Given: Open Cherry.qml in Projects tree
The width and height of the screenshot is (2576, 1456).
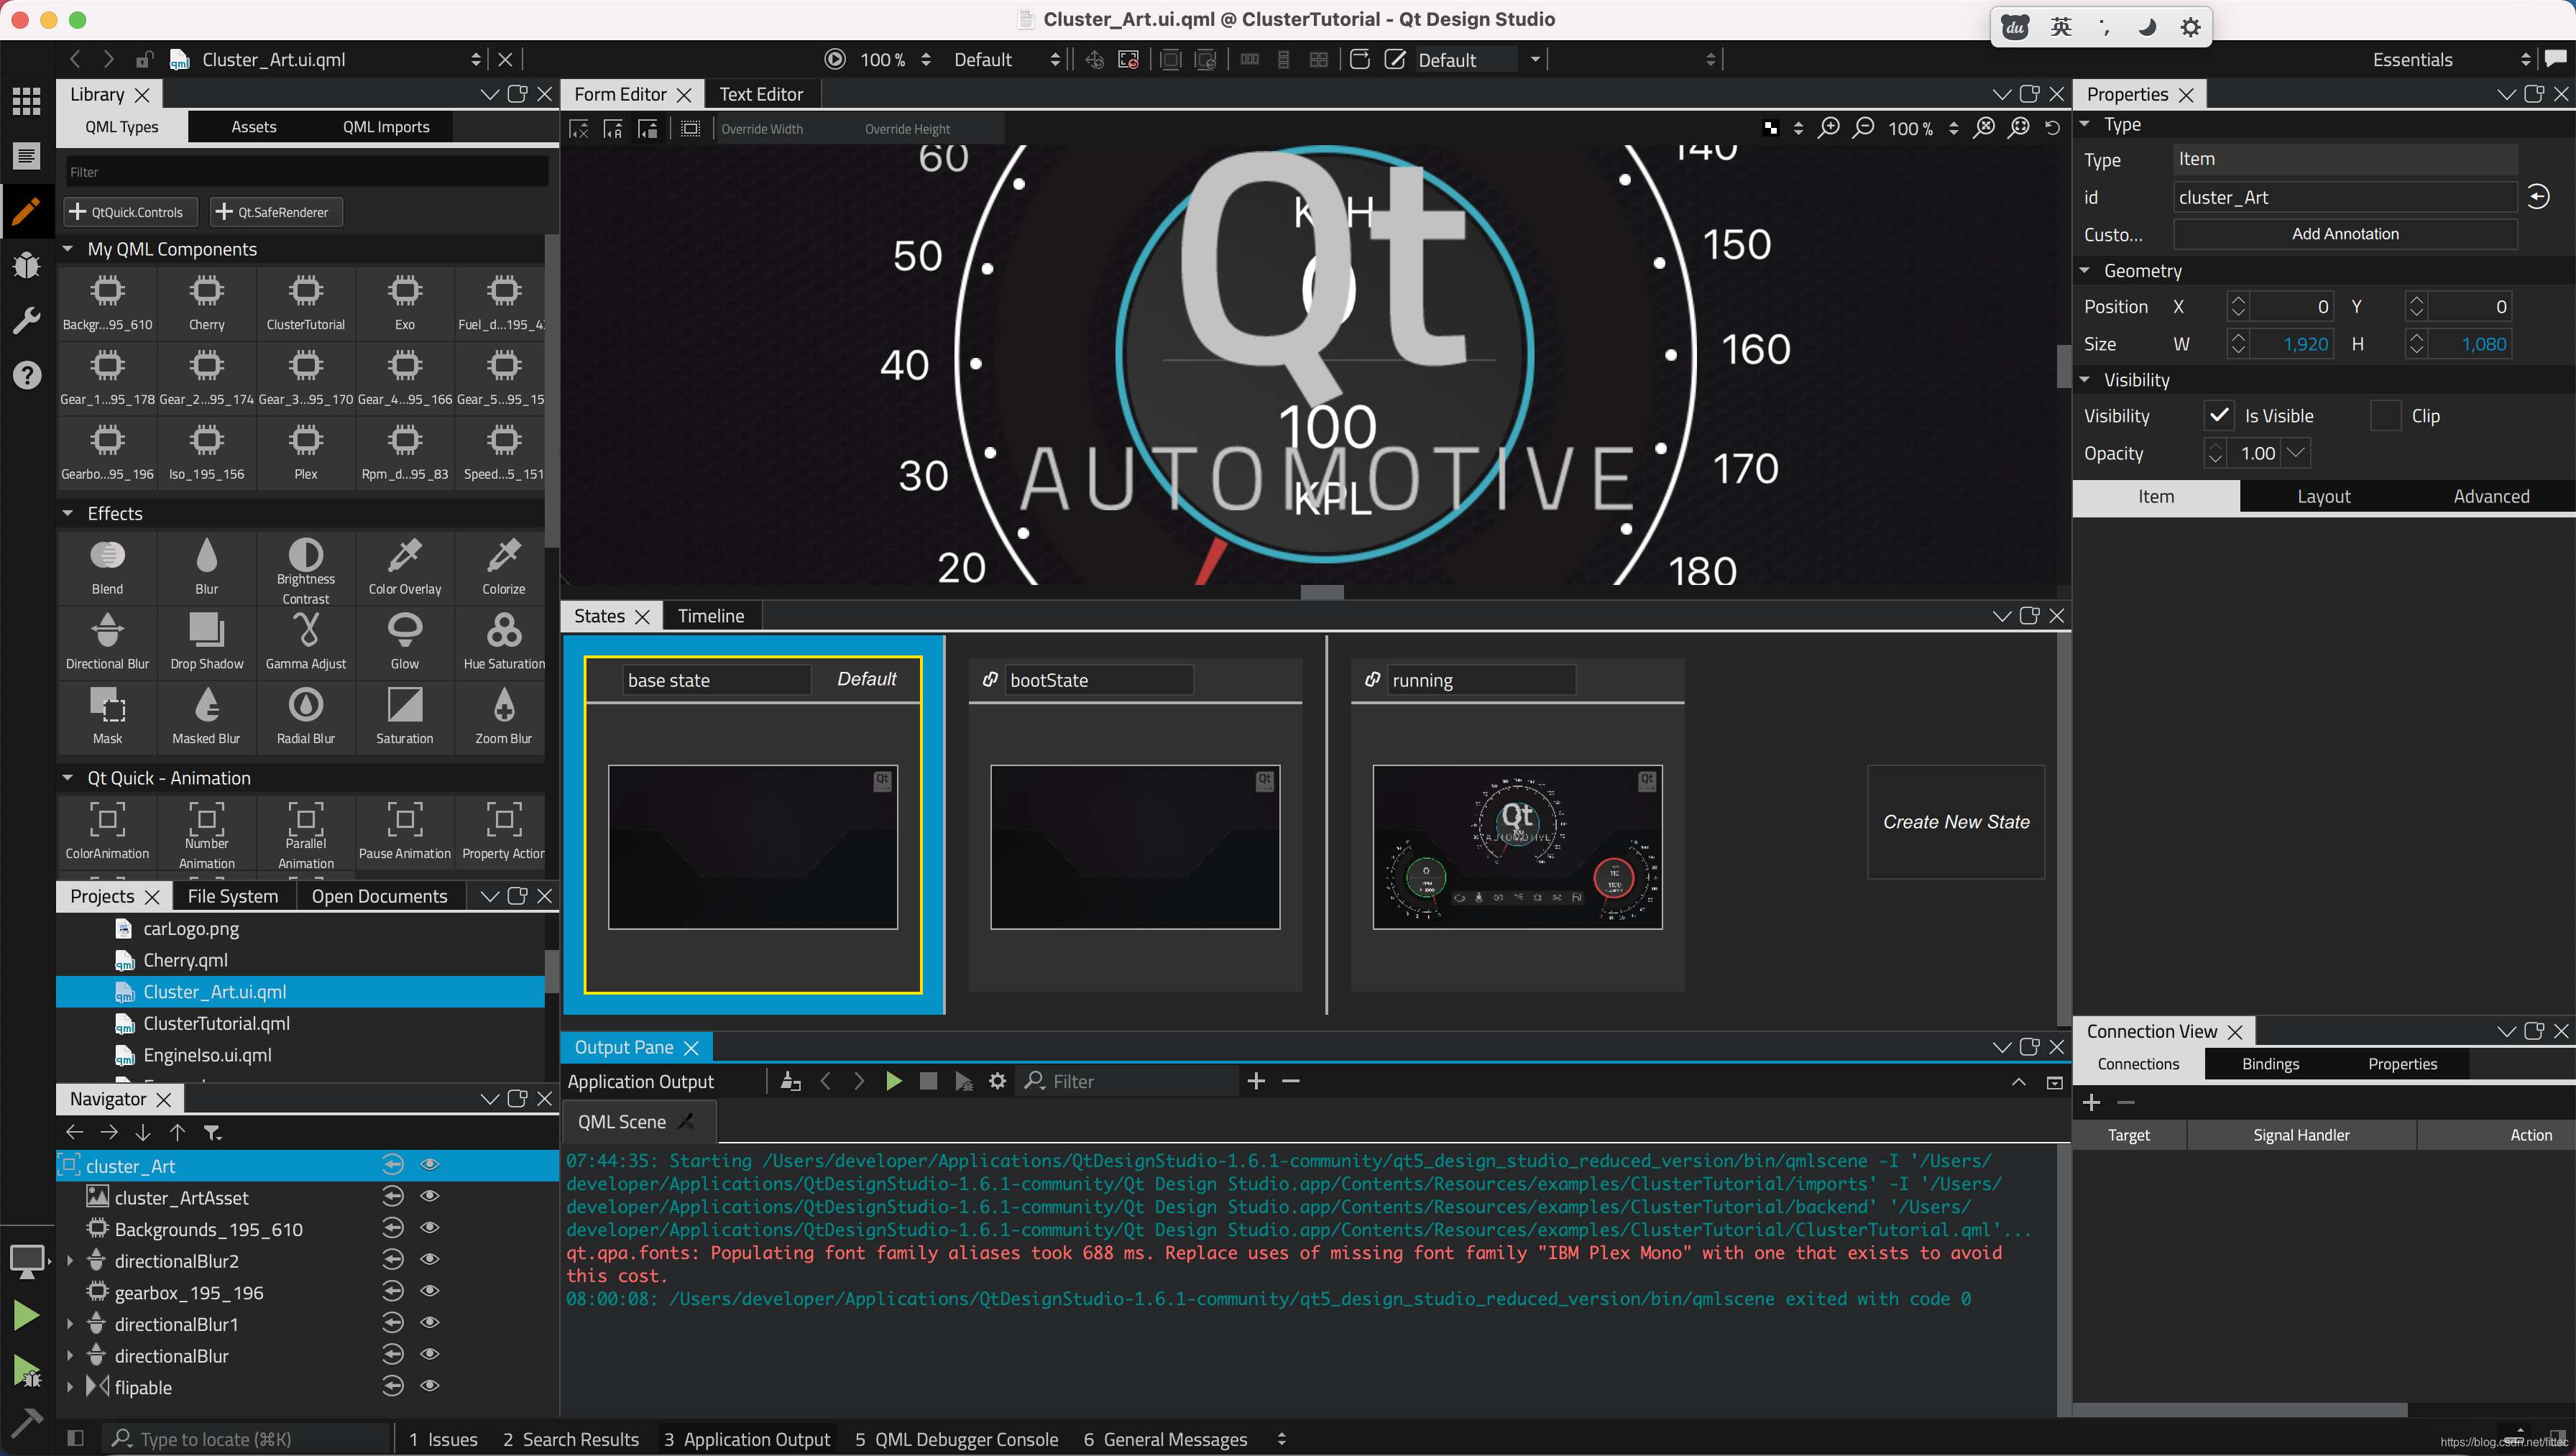Looking at the screenshot, I should [x=186, y=960].
